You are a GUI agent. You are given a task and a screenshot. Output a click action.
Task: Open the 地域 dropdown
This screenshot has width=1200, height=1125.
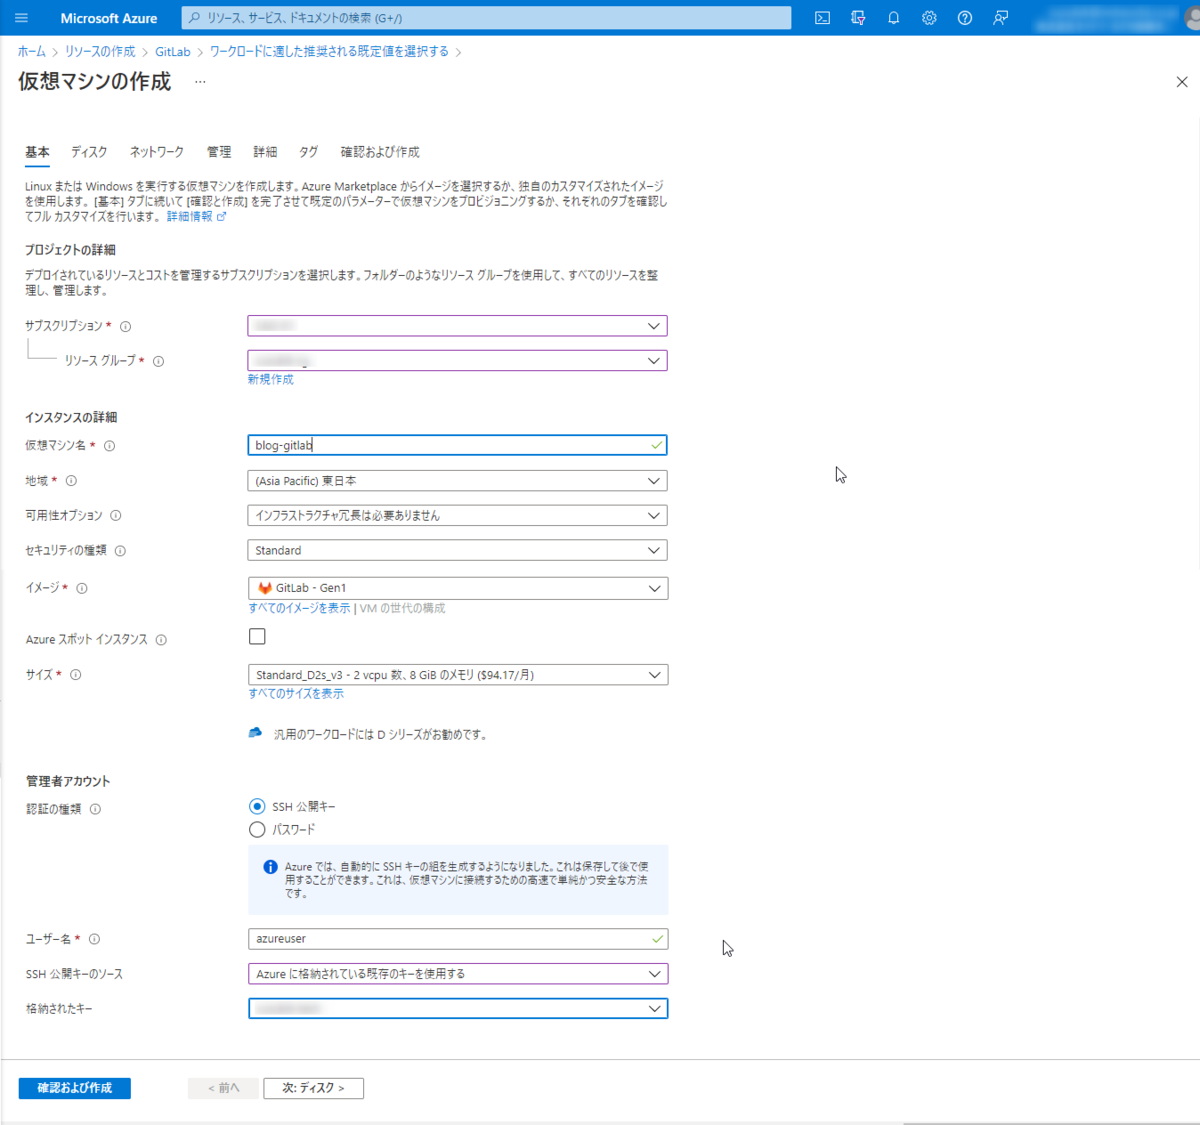click(457, 480)
